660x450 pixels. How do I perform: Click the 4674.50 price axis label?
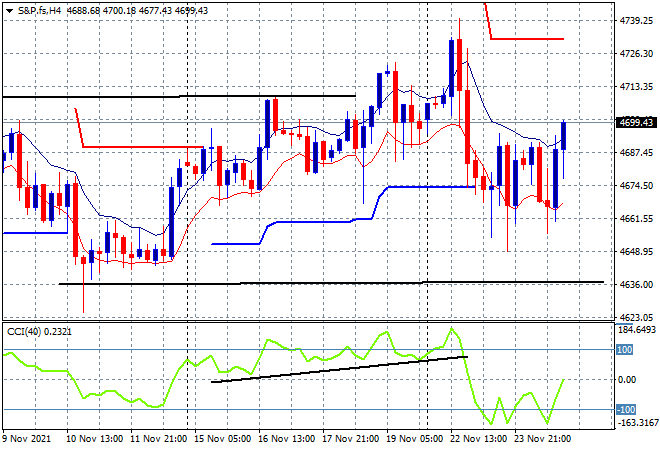coord(636,186)
